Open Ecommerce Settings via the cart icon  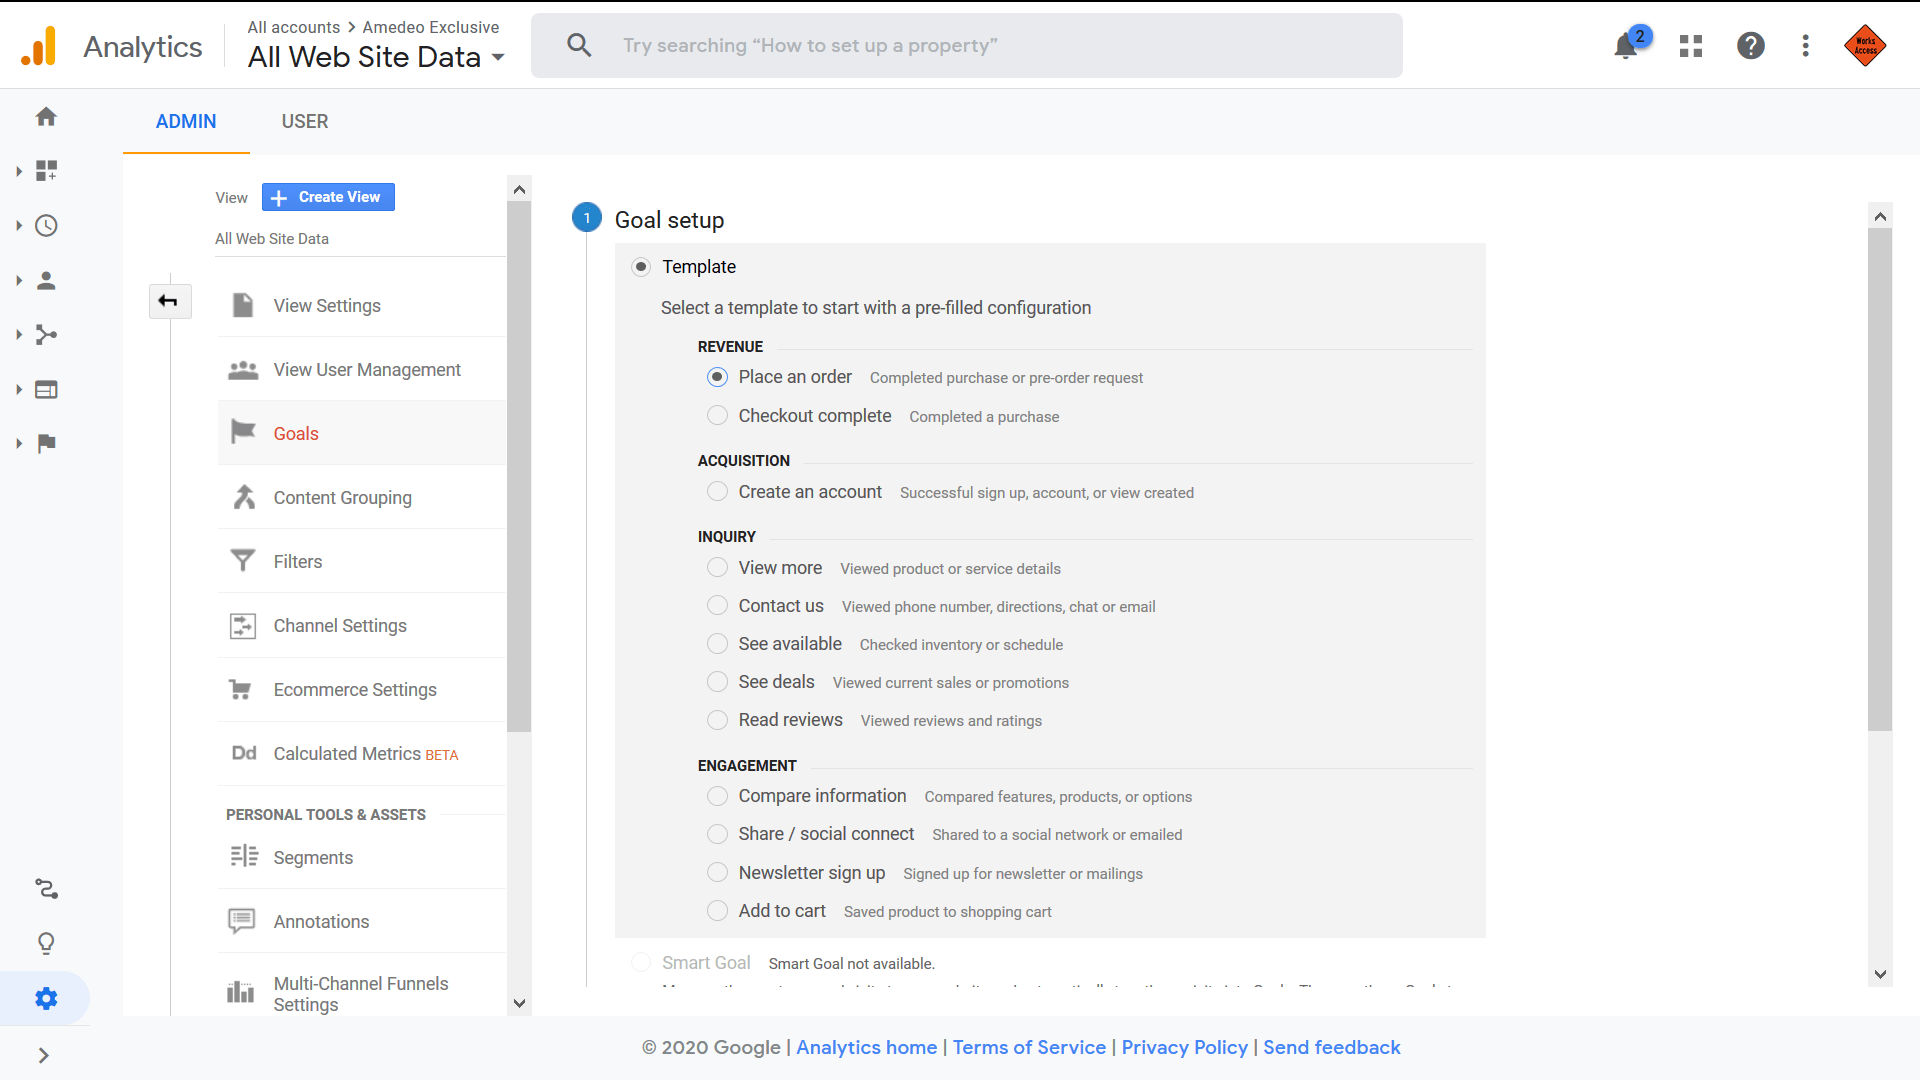(x=241, y=689)
